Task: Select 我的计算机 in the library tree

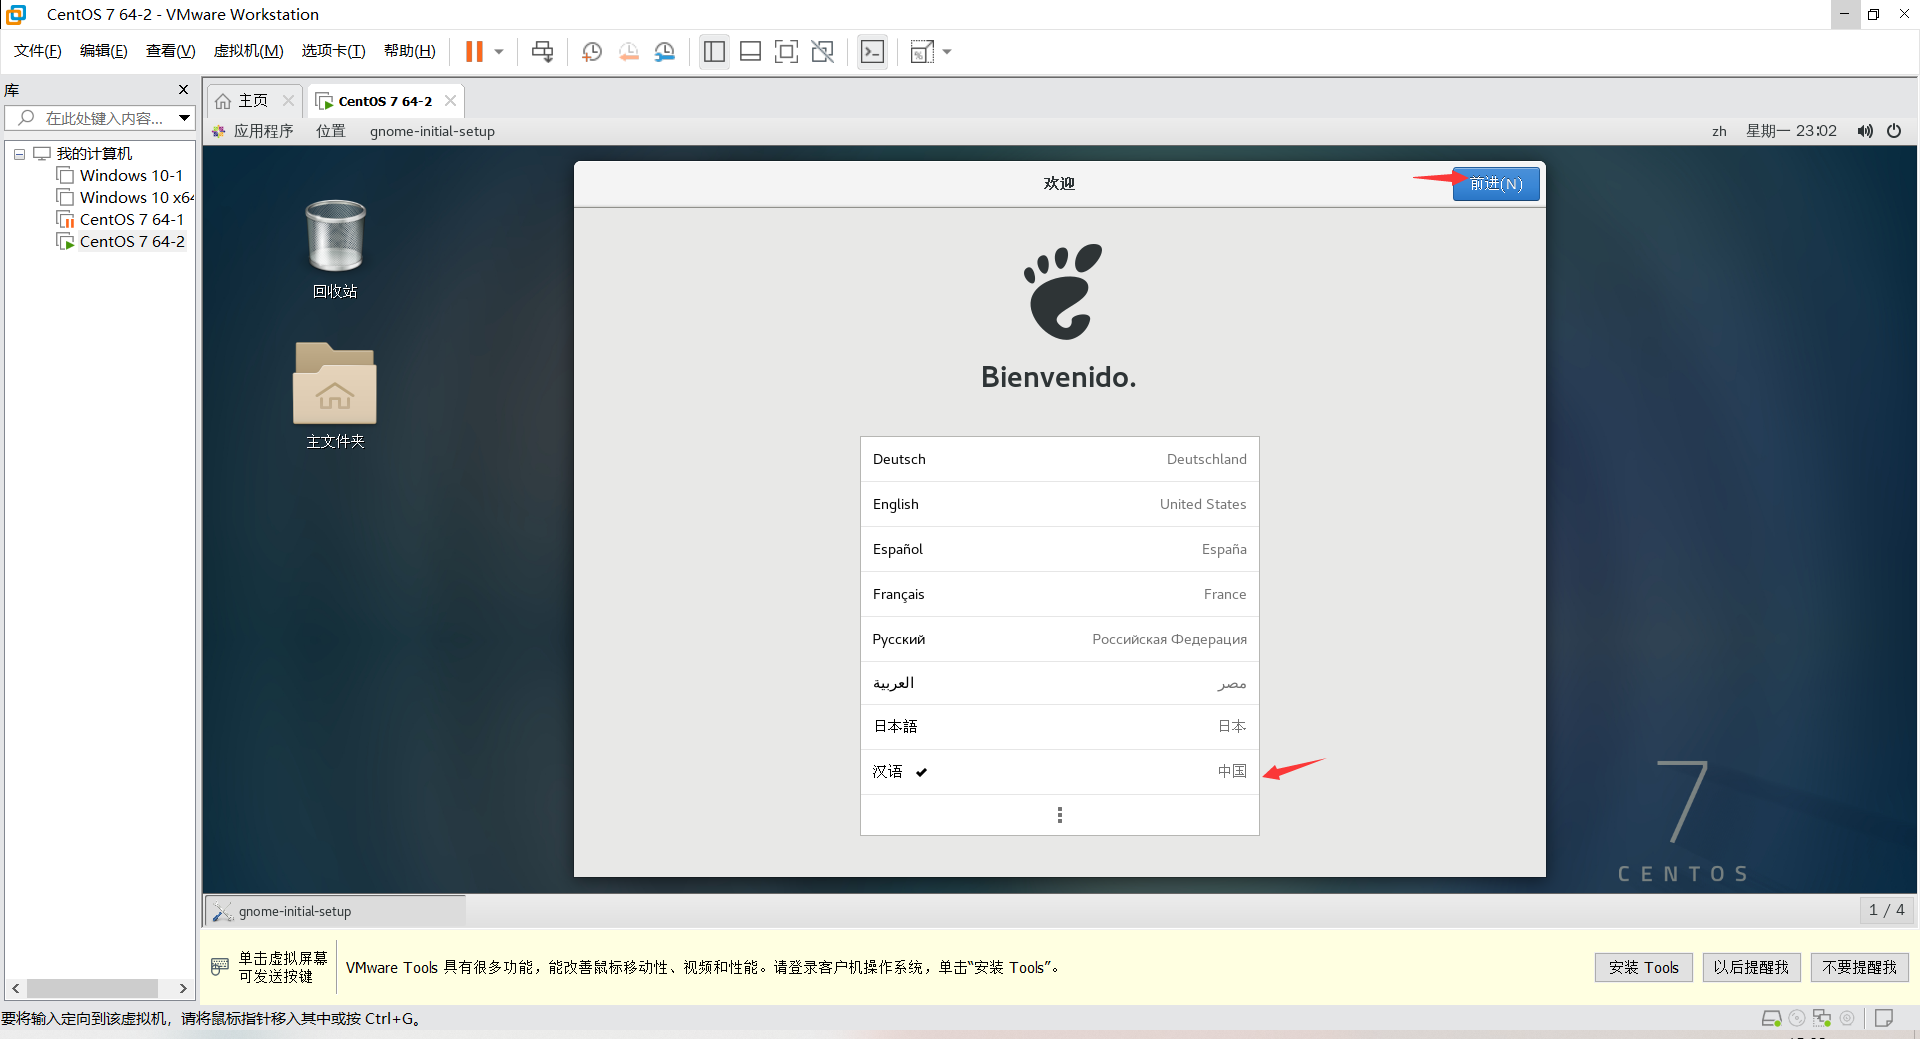Action: (x=94, y=153)
